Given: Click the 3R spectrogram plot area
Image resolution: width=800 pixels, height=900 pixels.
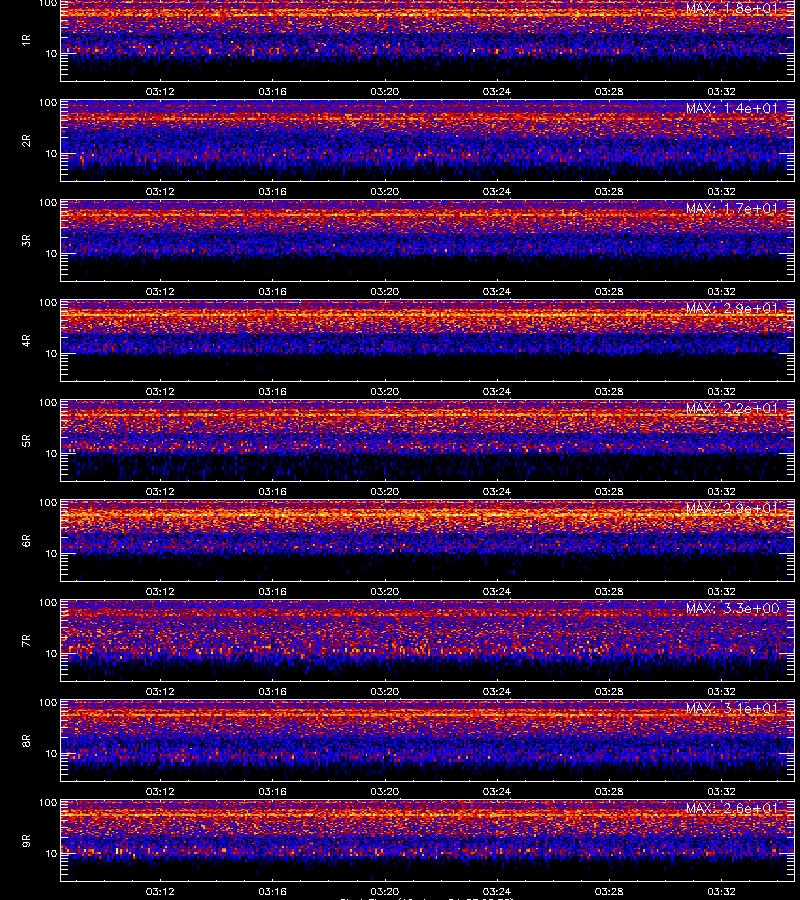Looking at the screenshot, I should click(x=428, y=240).
